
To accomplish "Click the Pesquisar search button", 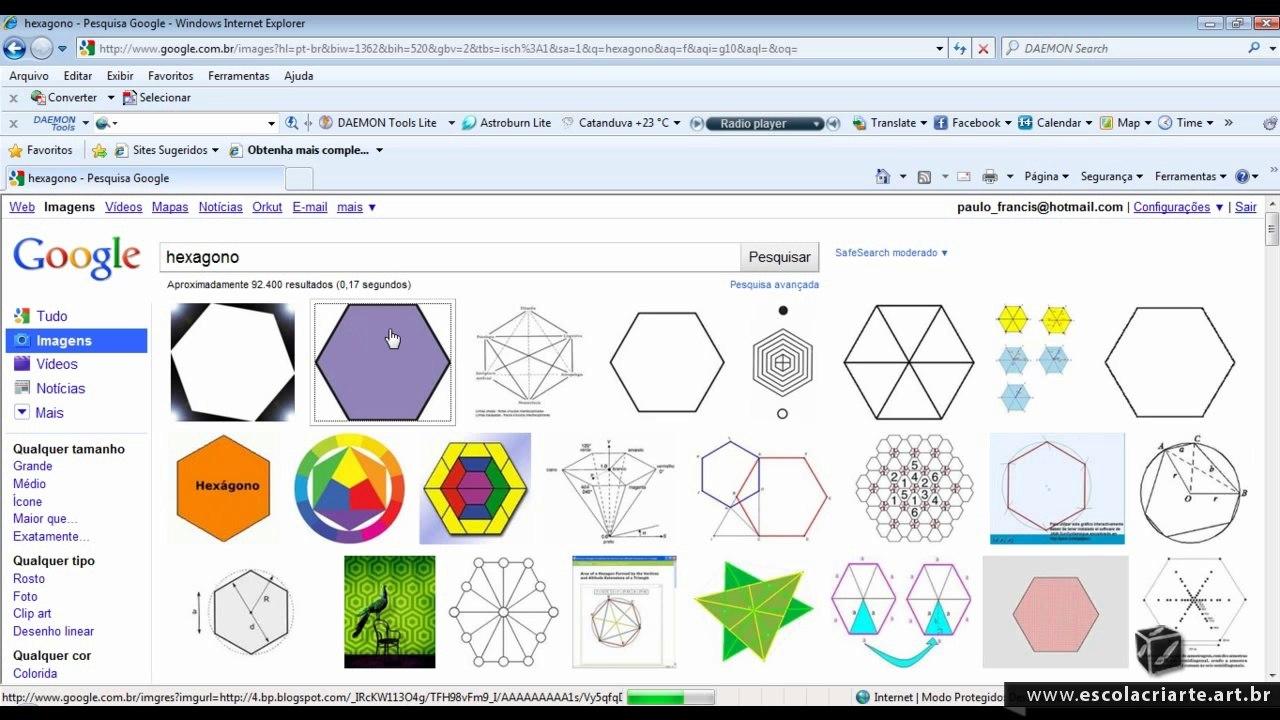I will pyautogui.click(x=780, y=257).
